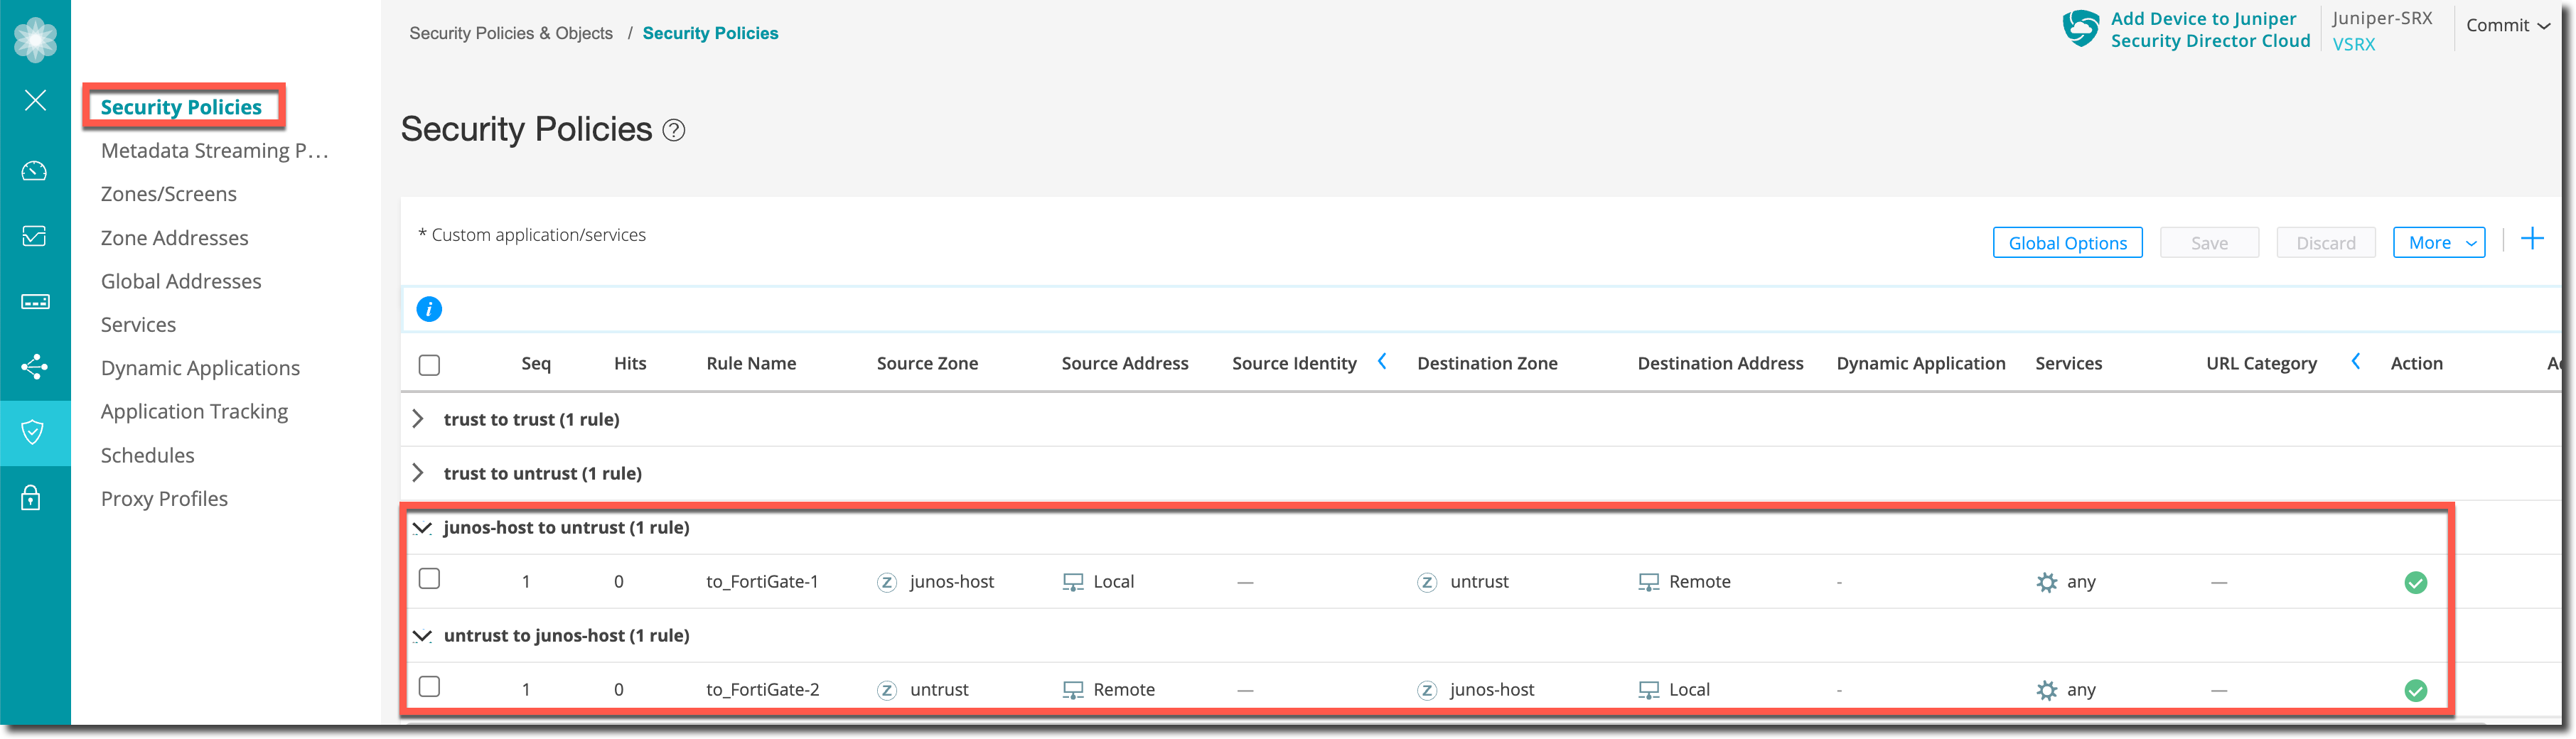Open the More dropdown menu
The image size is (2576, 739).
point(2438,243)
